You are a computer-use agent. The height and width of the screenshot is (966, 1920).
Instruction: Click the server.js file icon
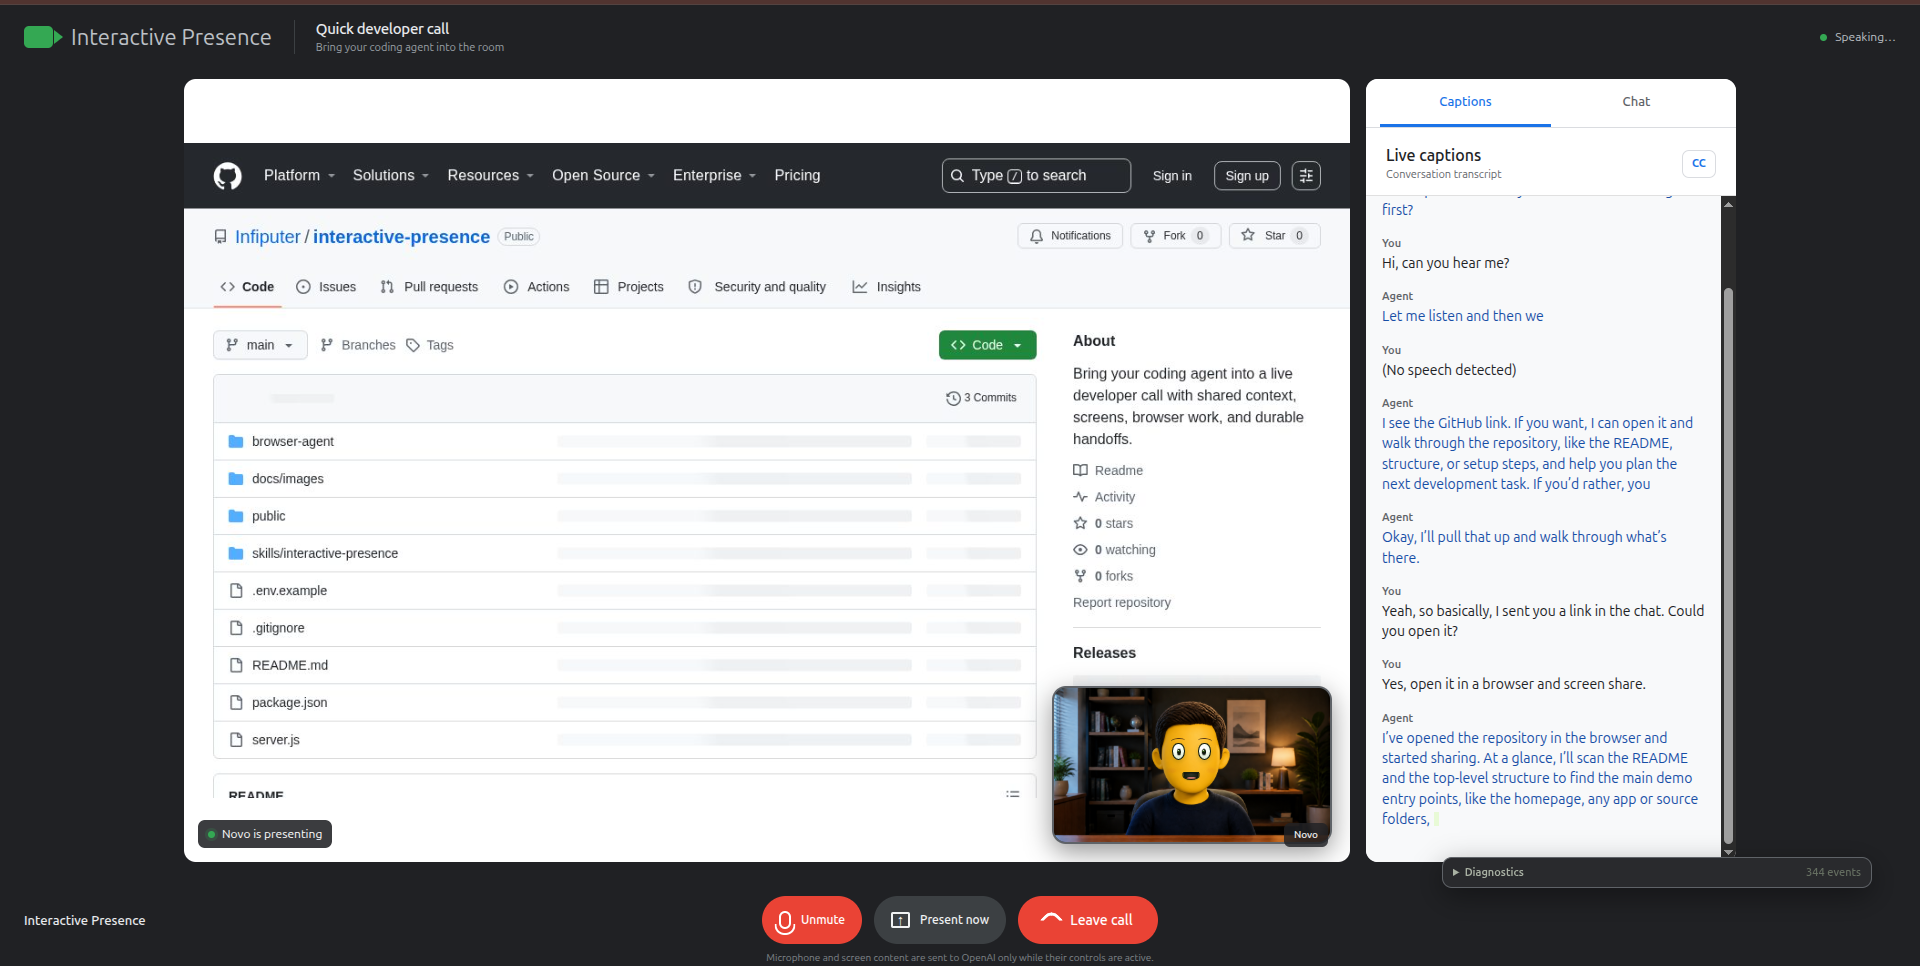coord(236,740)
